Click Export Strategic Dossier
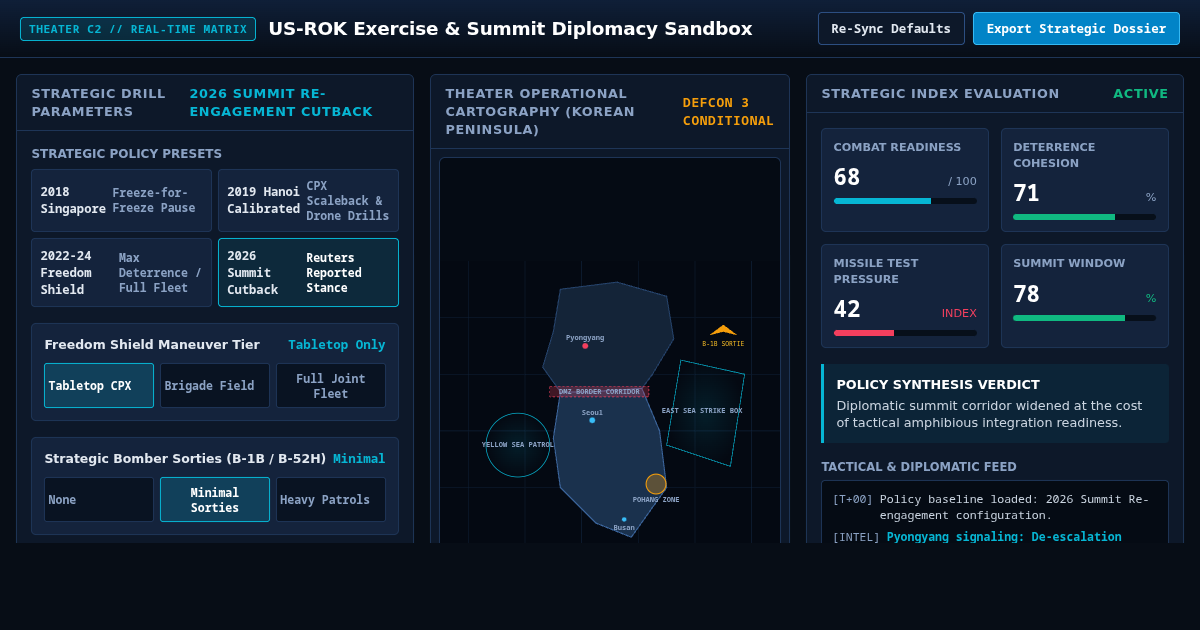The width and height of the screenshot is (1200, 630). 1076,29
